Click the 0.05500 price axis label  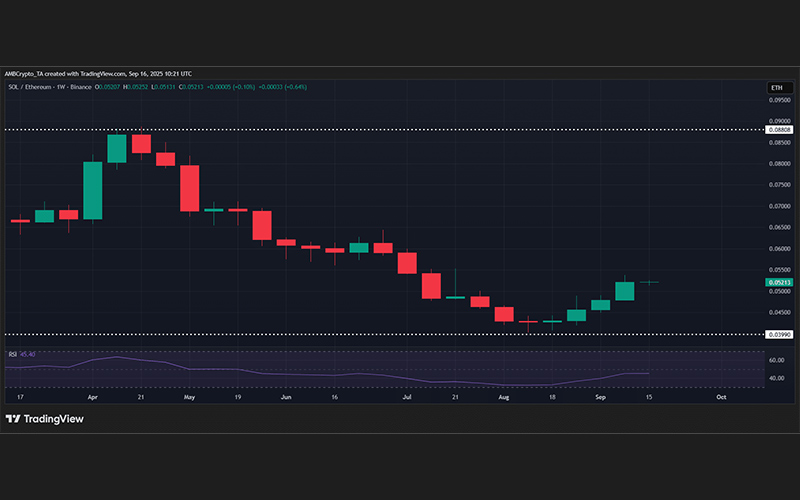point(780,270)
